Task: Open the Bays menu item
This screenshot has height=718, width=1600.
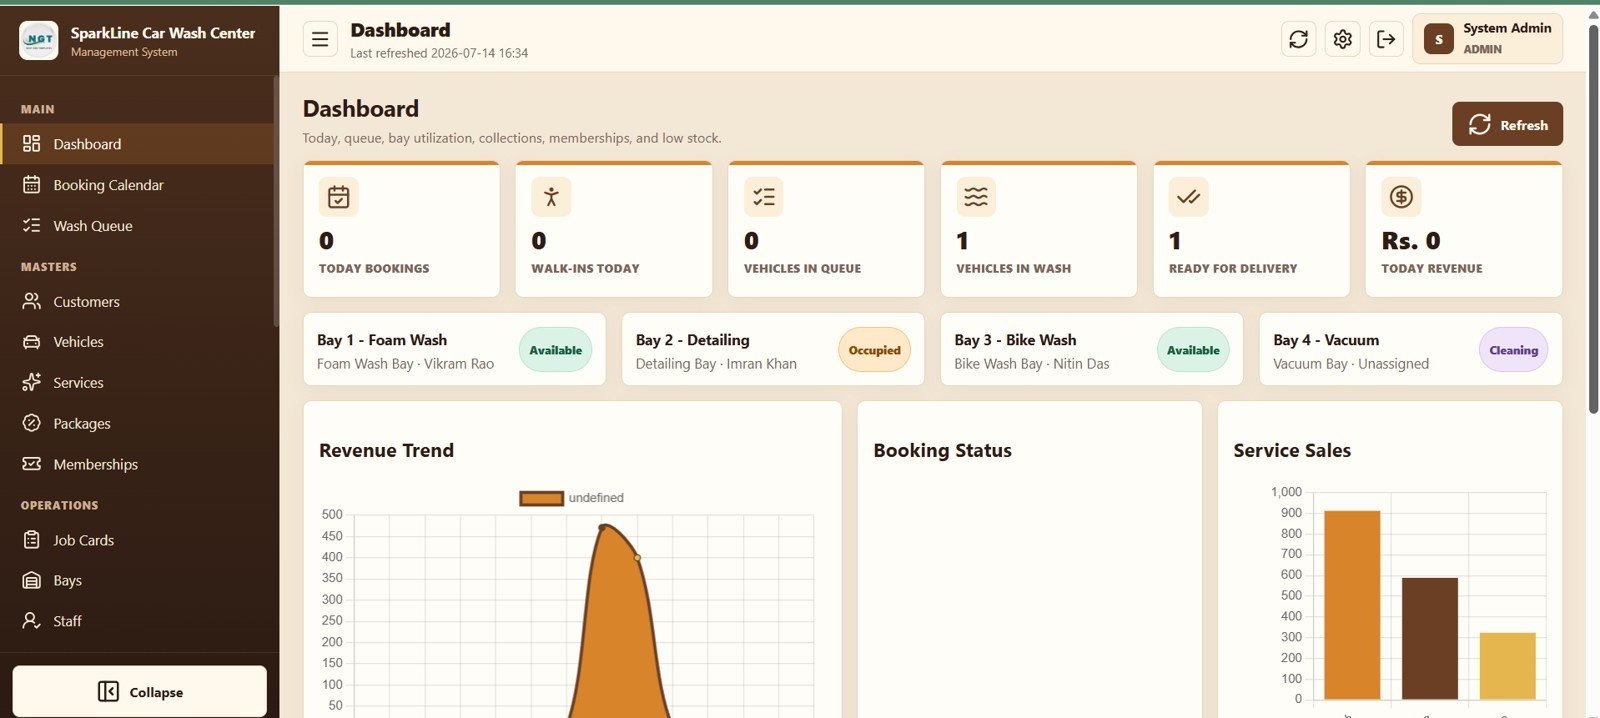Action: pos(137,580)
